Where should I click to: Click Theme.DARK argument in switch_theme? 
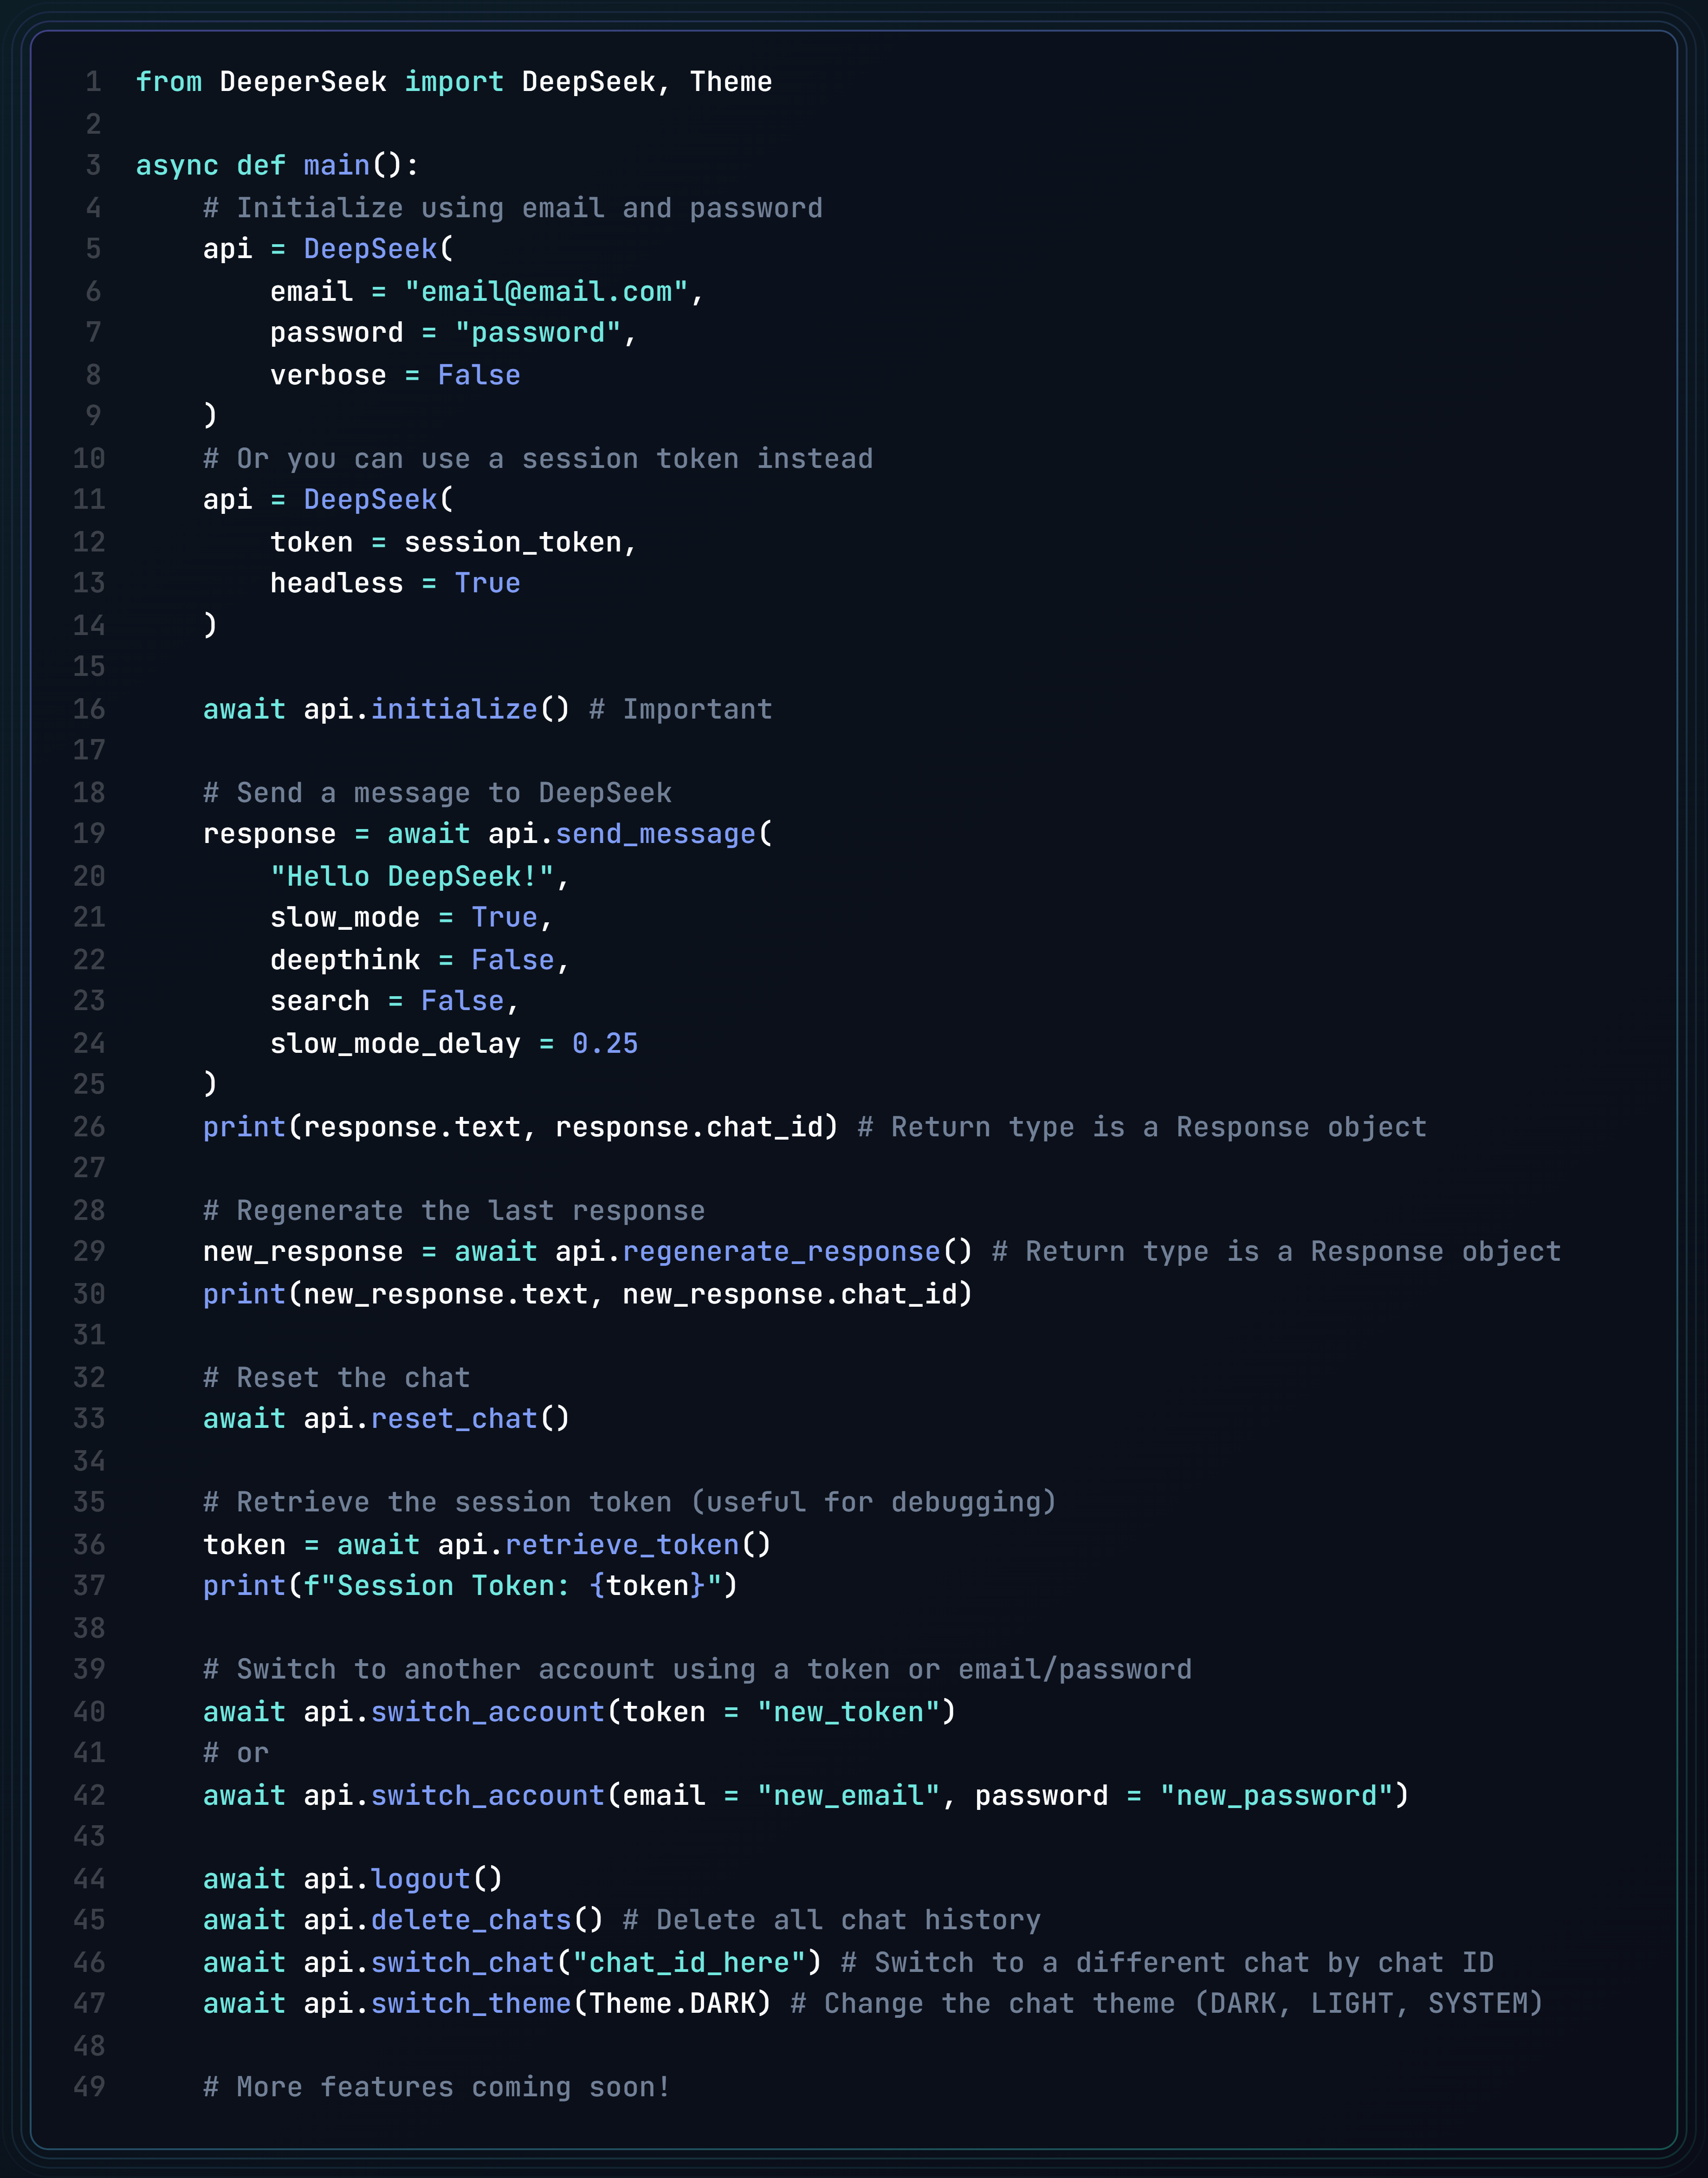pos(672,2004)
